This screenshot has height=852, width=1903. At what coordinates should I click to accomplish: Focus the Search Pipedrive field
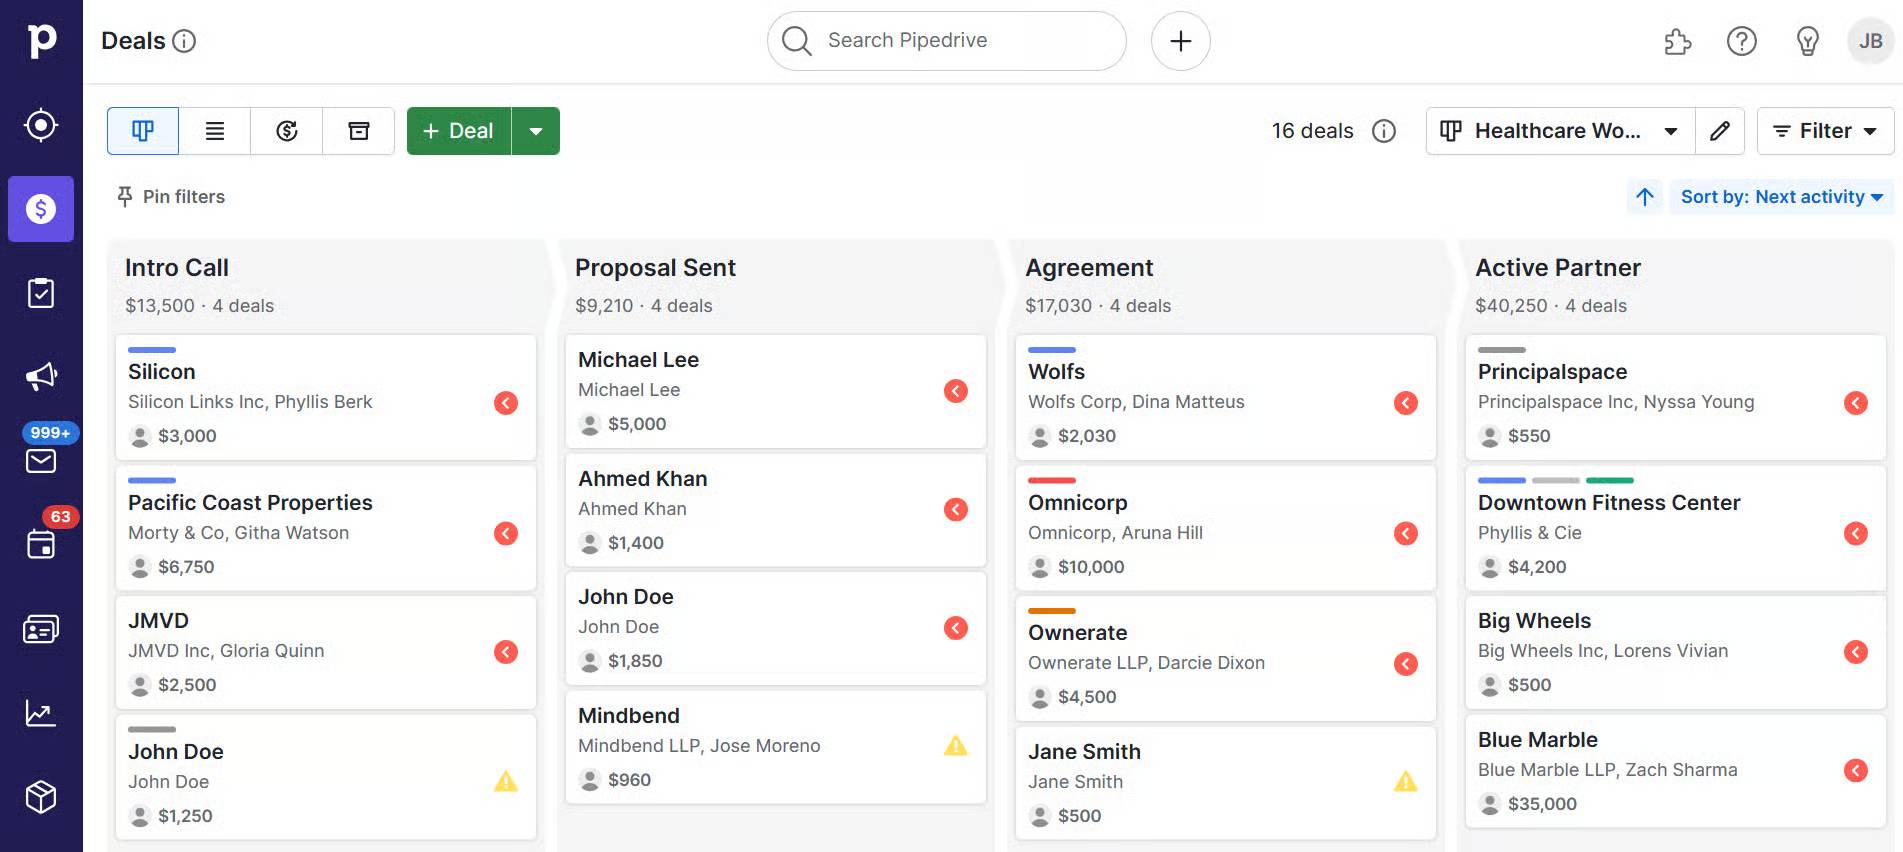pyautogui.click(x=947, y=41)
